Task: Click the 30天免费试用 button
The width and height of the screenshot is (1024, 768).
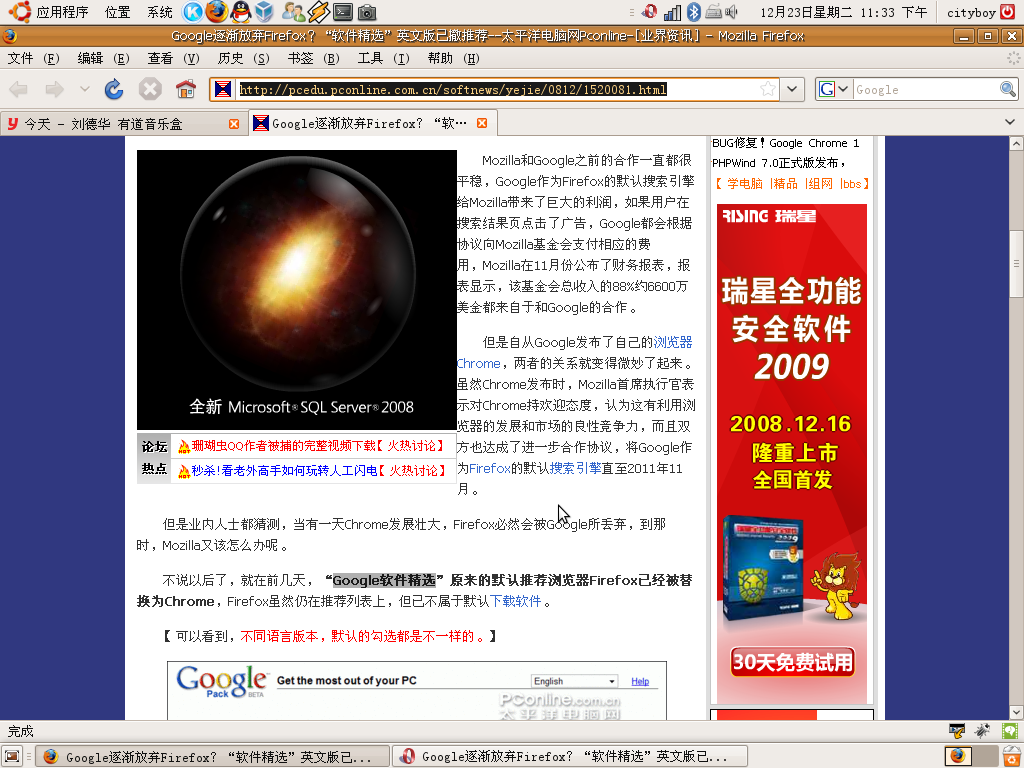Action: (792, 662)
